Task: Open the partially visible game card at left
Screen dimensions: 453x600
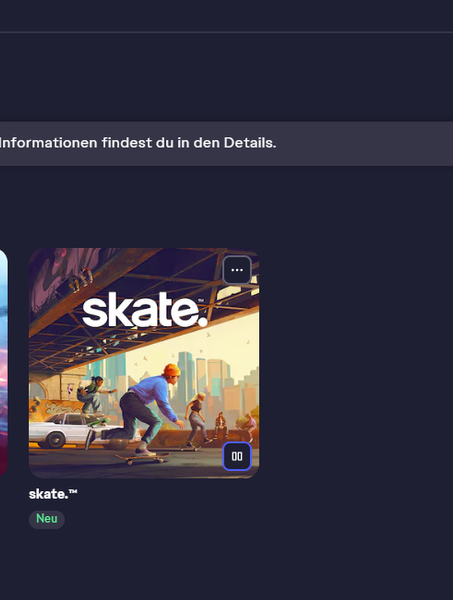Action: click(3, 363)
